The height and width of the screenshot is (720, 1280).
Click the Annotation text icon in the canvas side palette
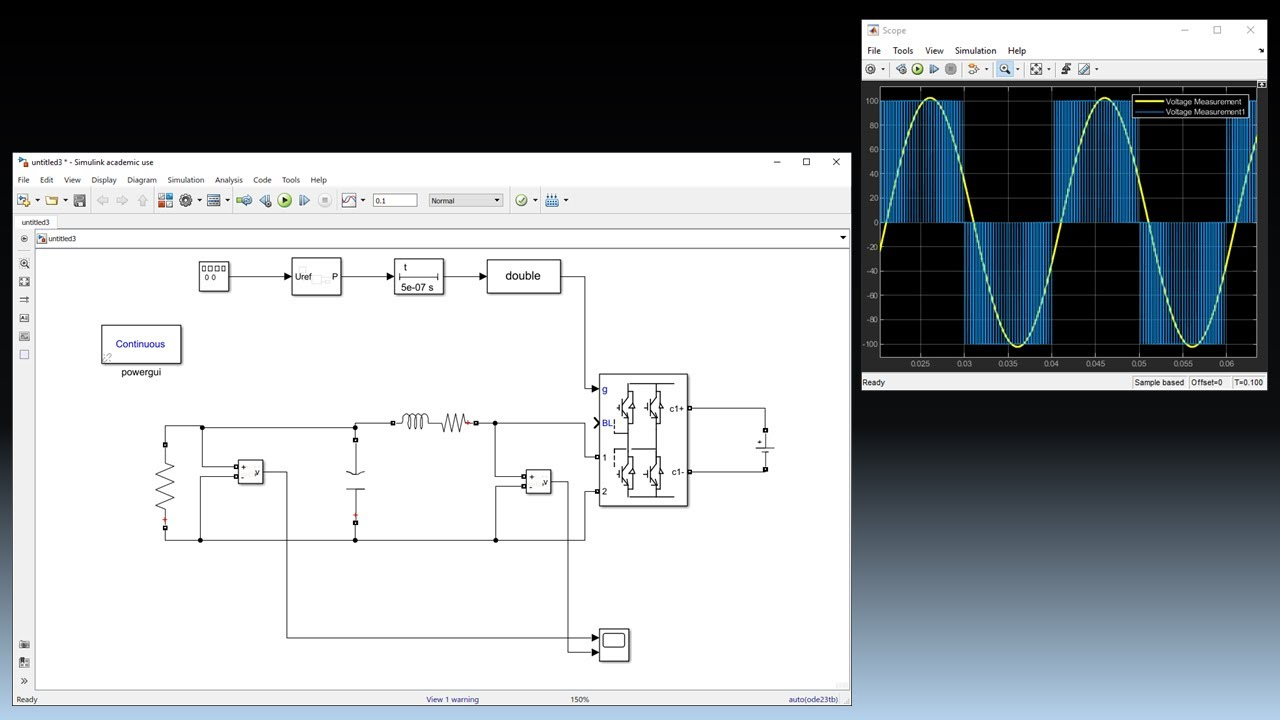[x=25, y=318]
